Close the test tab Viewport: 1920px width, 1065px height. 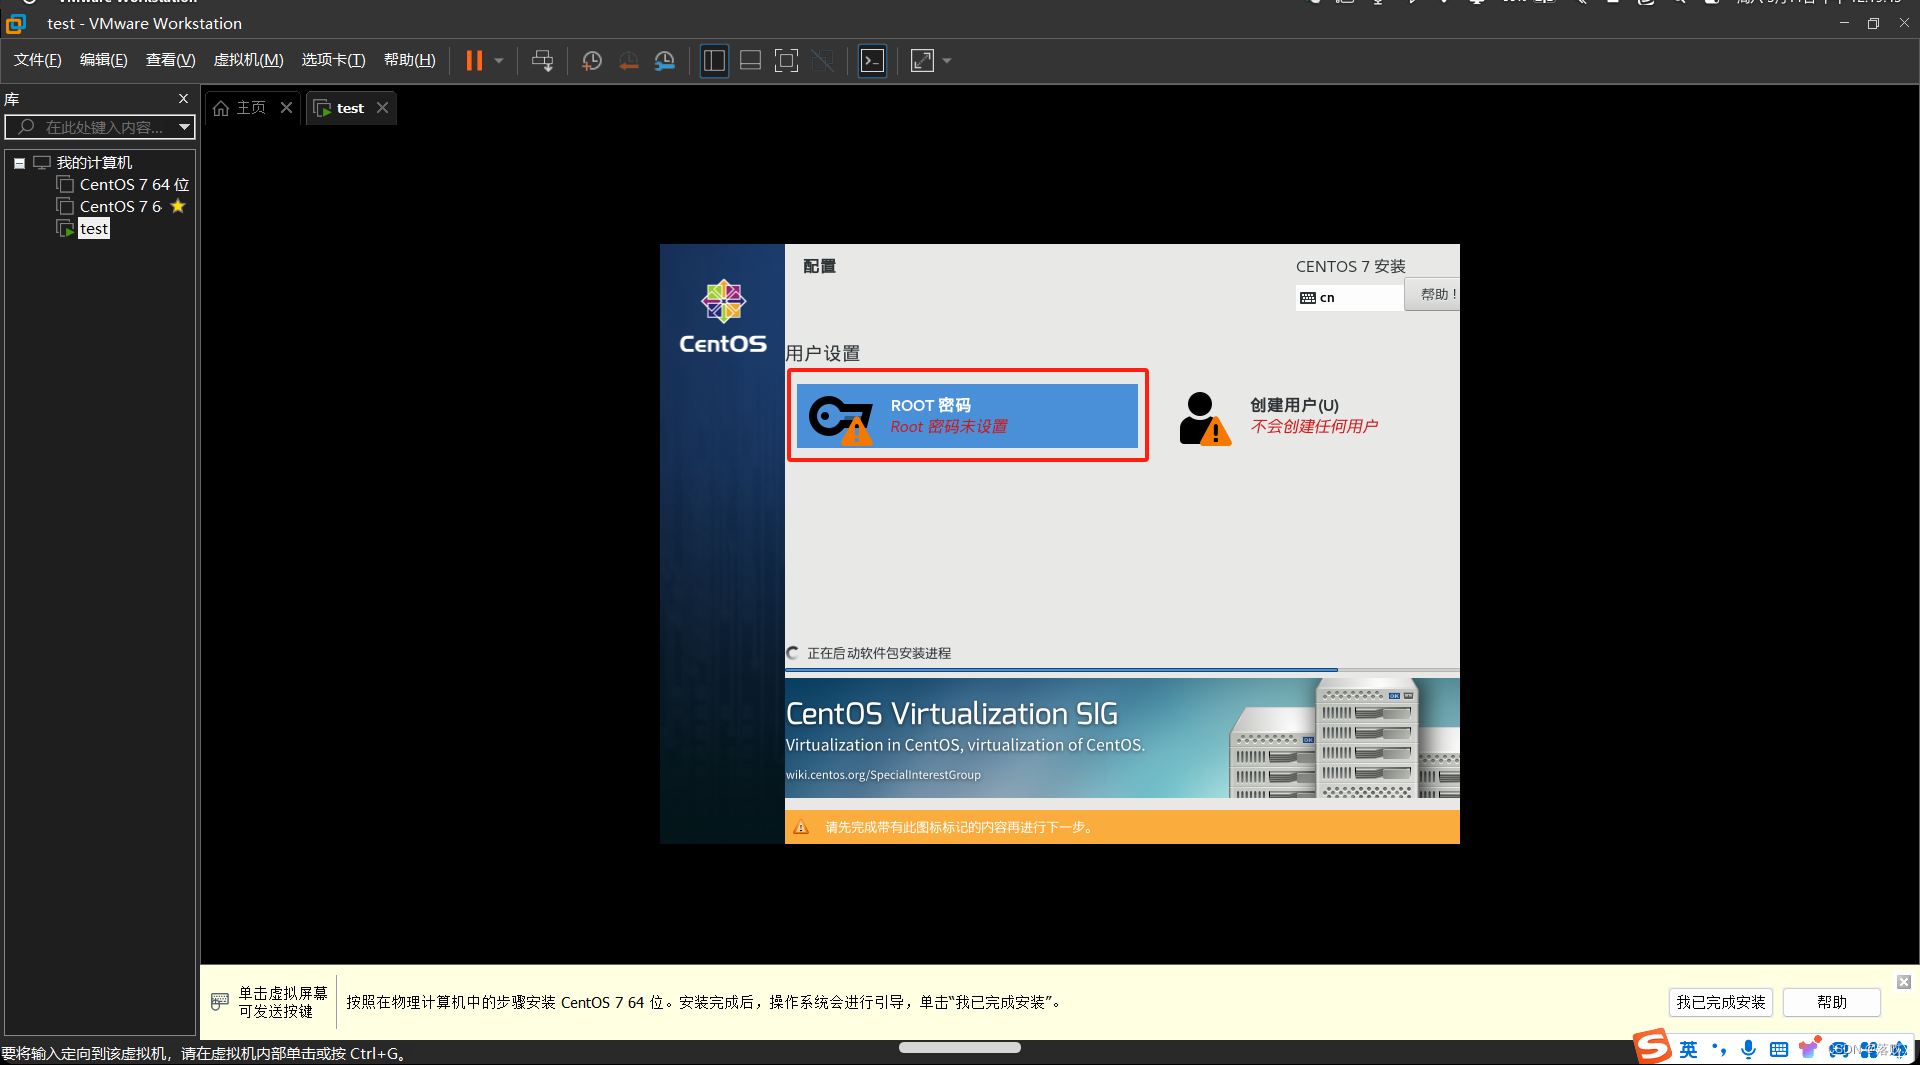[x=382, y=107]
